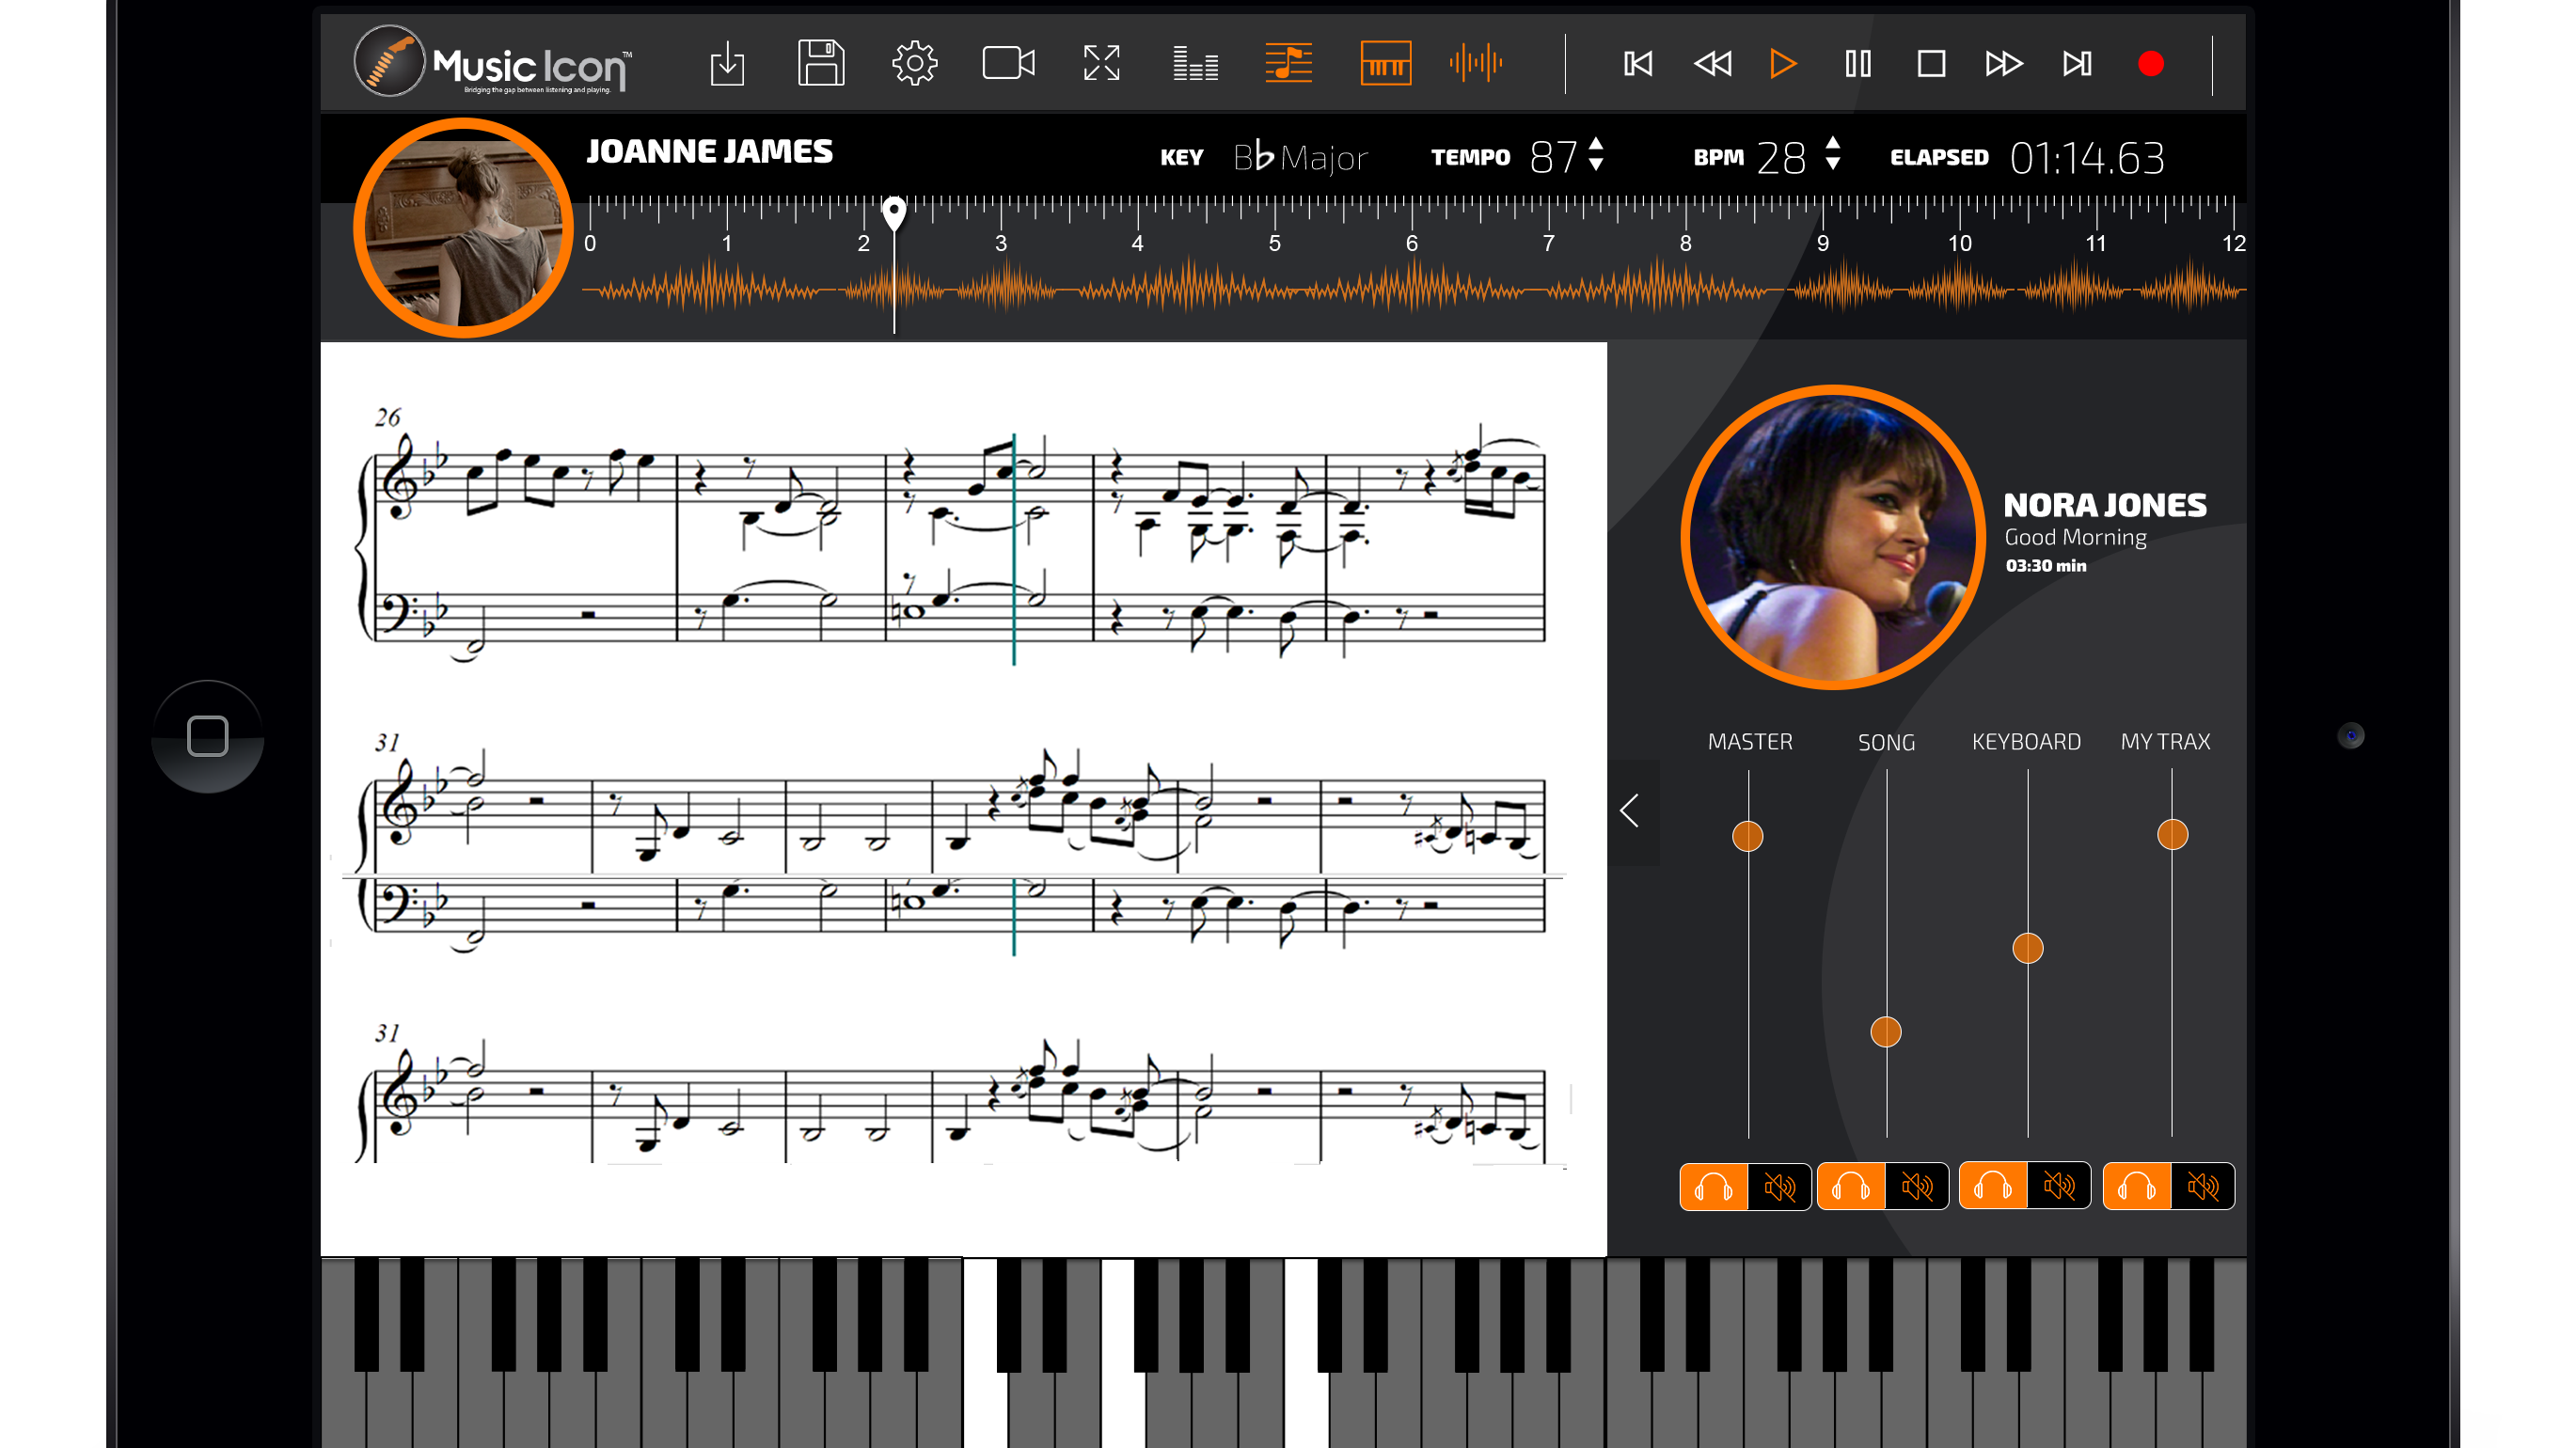Skip to start of track
Image resolution: width=2576 pixels, height=1448 pixels.
point(1638,64)
